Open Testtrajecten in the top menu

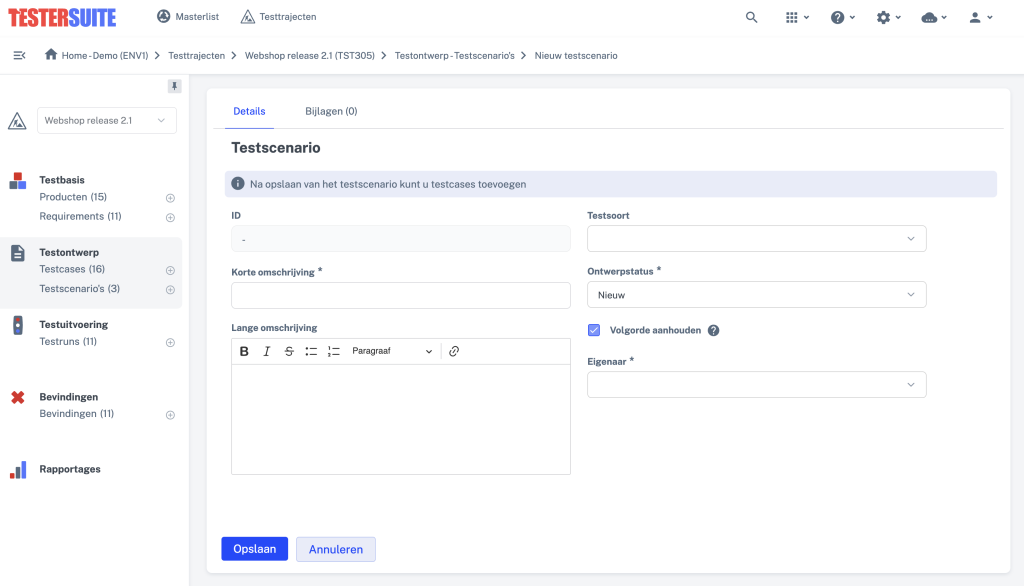pyautogui.click(x=279, y=17)
